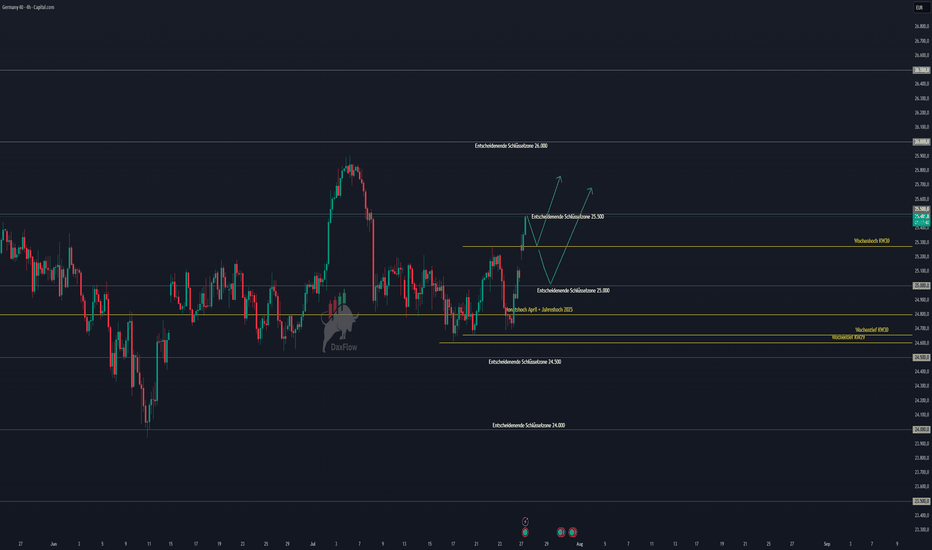Click the Aug marker on the time axis

tap(580, 543)
